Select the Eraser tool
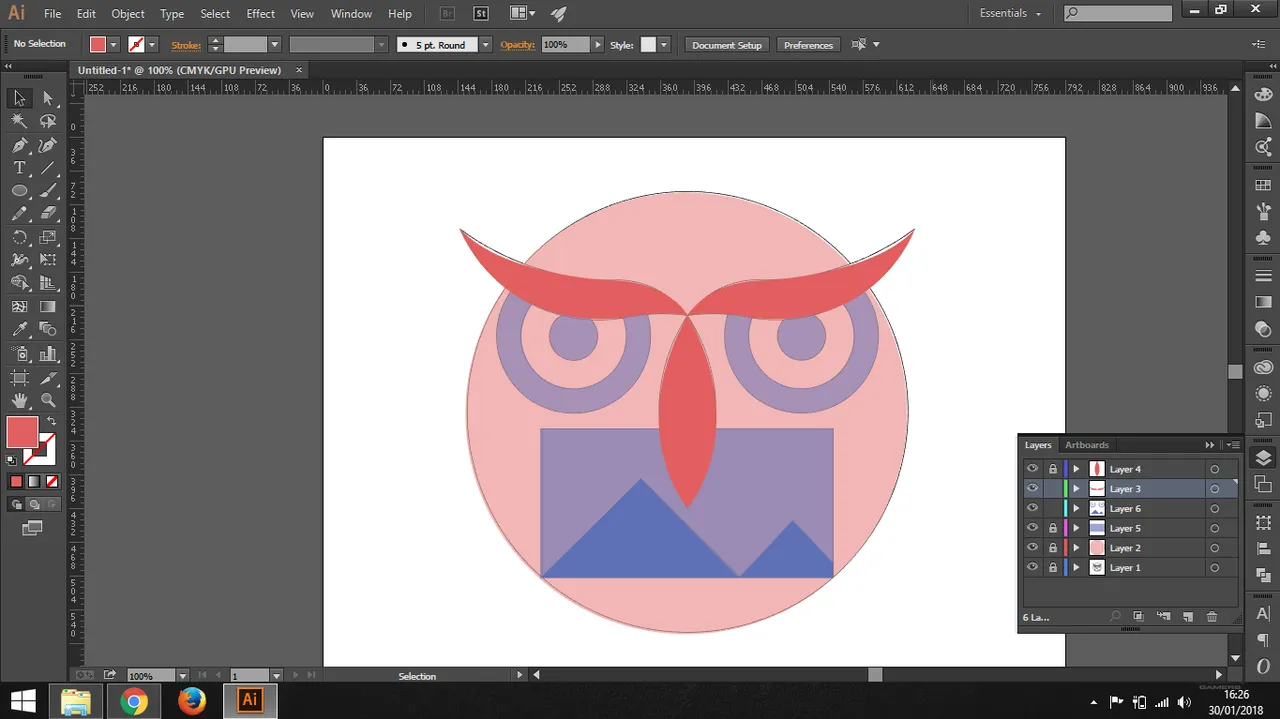 point(47,214)
